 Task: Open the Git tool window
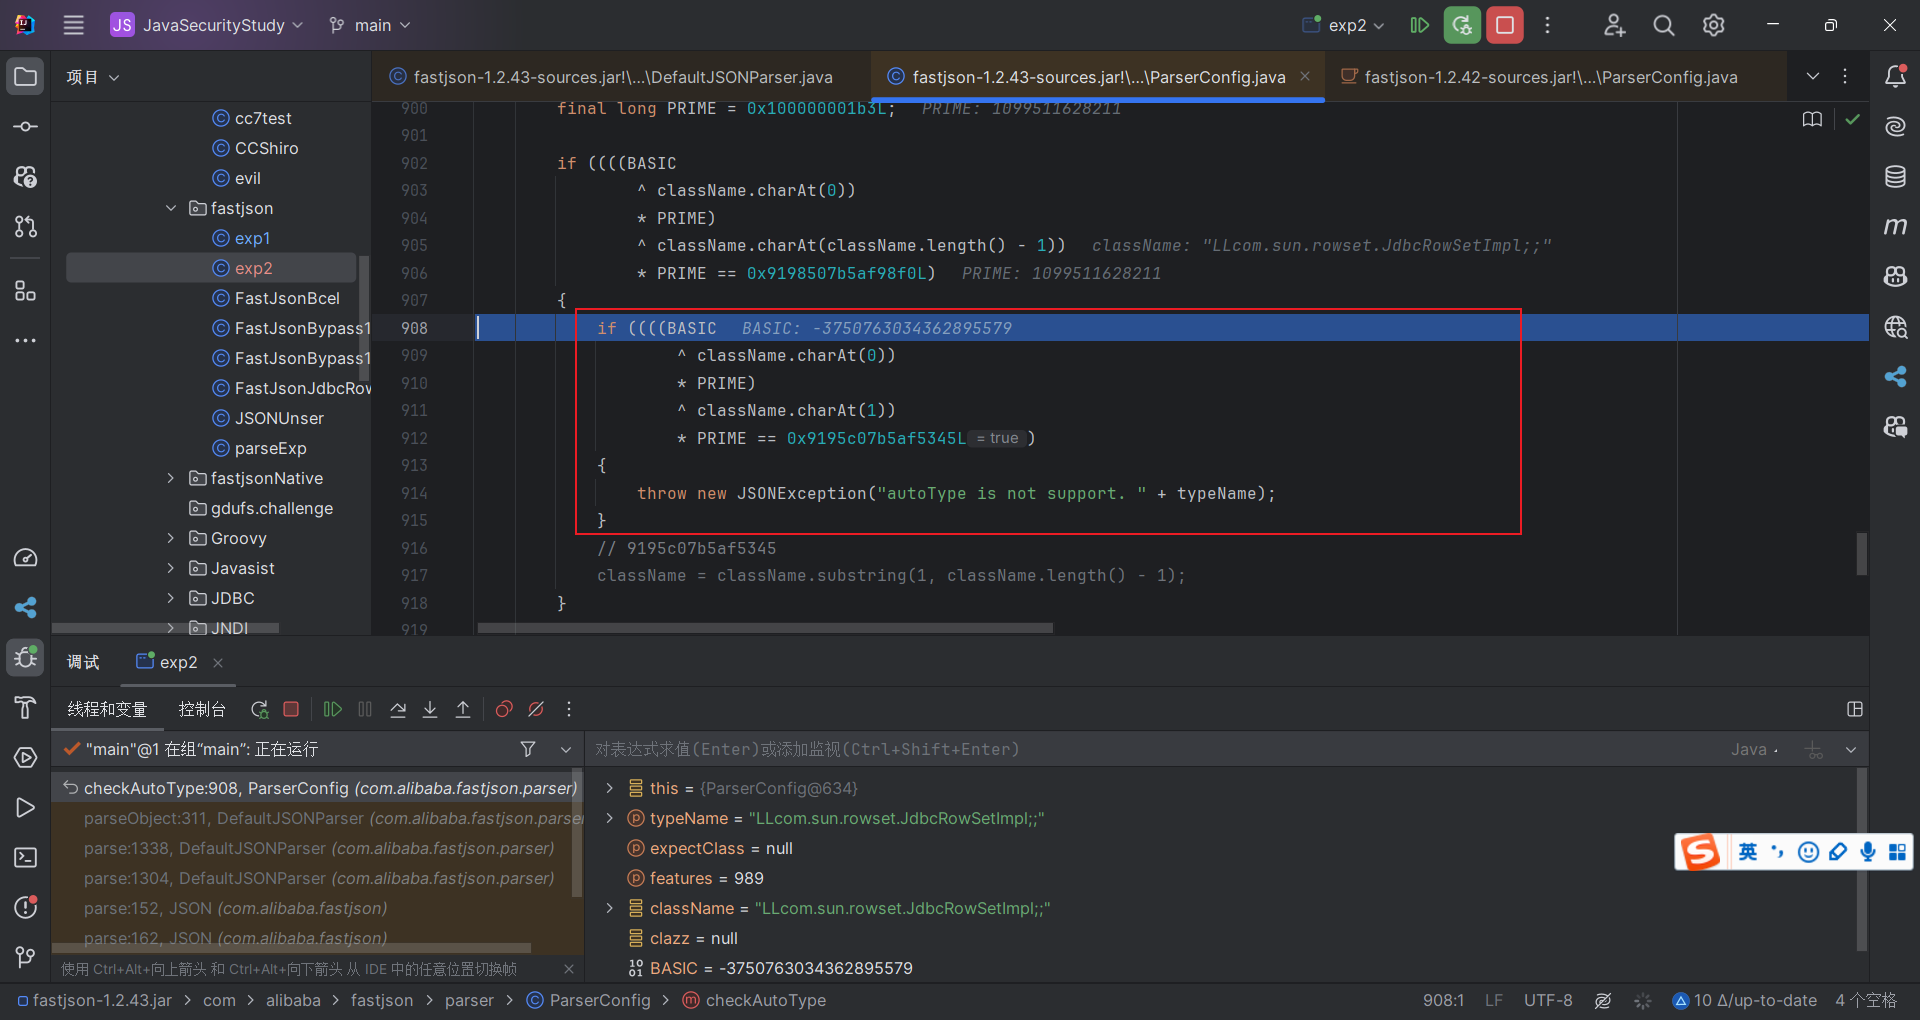pyautogui.click(x=26, y=958)
